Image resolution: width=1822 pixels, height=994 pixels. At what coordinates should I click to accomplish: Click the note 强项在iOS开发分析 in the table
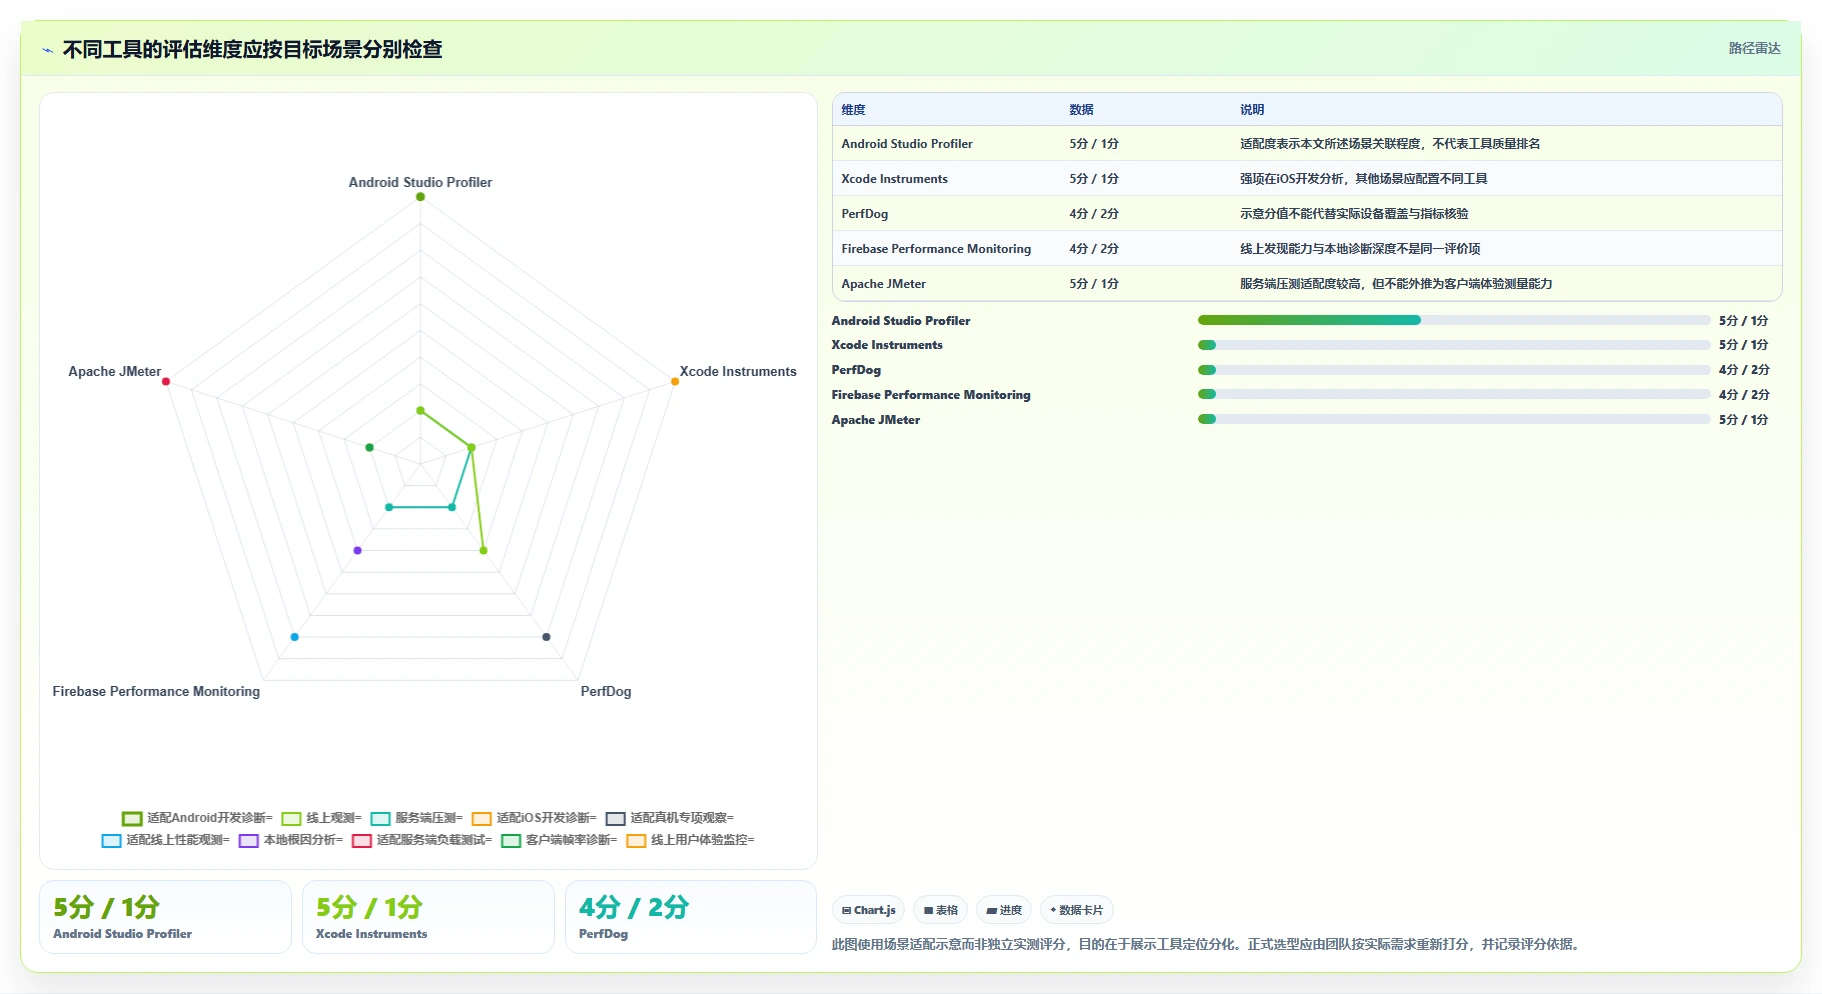click(1364, 179)
